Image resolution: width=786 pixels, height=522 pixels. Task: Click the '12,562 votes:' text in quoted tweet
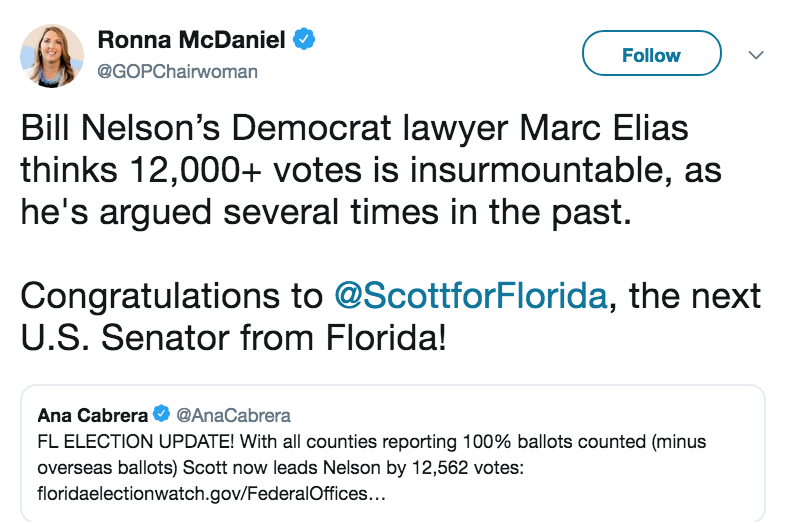pyautogui.click(x=467, y=468)
